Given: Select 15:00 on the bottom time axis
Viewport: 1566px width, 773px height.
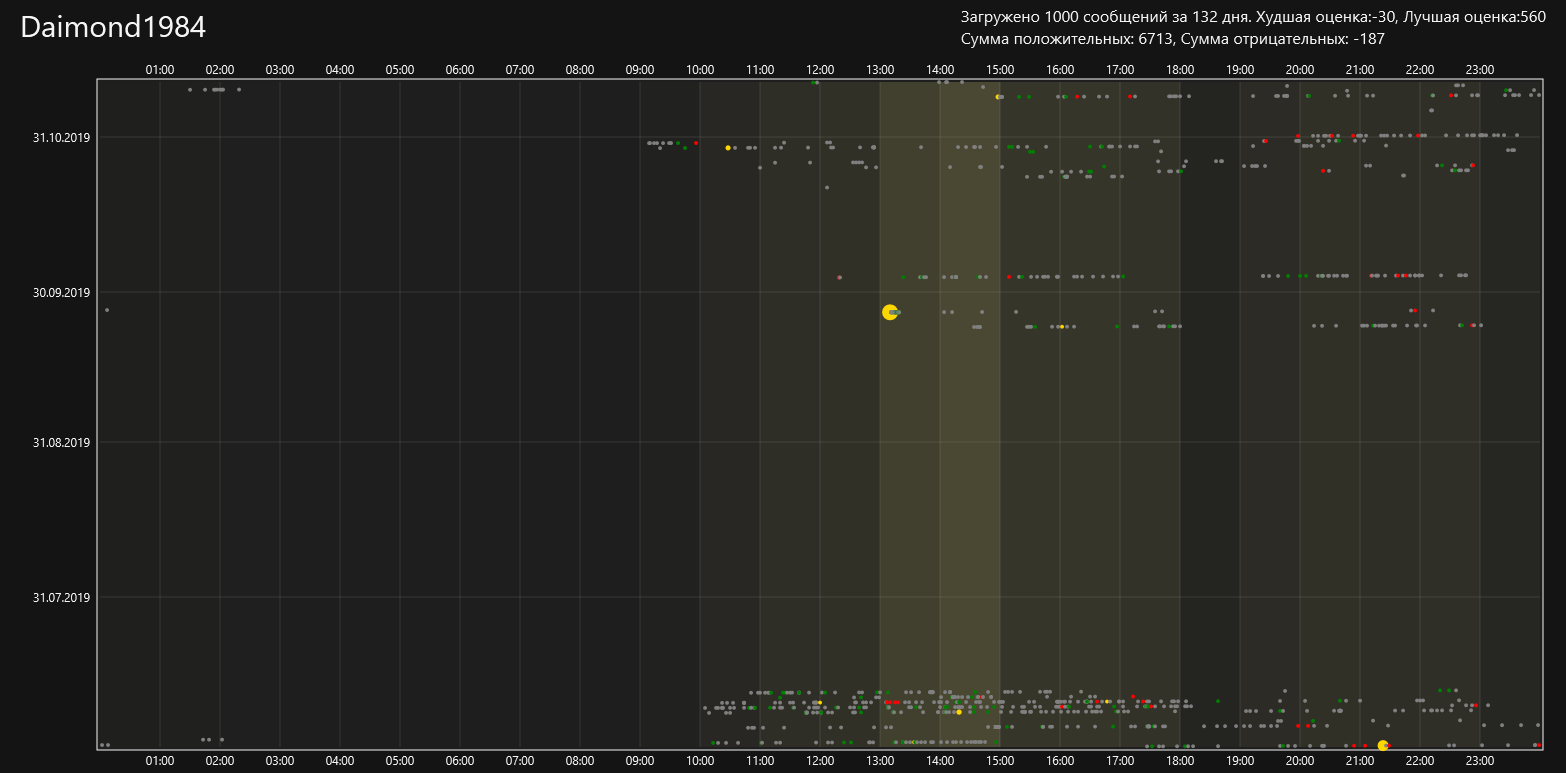Looking at the screenshot, I should [x=1000, y=761].
